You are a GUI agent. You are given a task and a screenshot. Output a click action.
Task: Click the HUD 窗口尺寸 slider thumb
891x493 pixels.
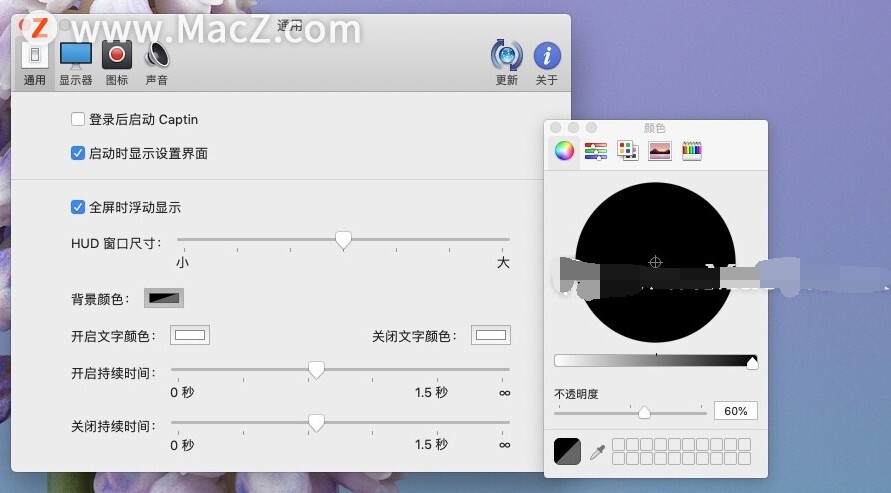[343, 240]
